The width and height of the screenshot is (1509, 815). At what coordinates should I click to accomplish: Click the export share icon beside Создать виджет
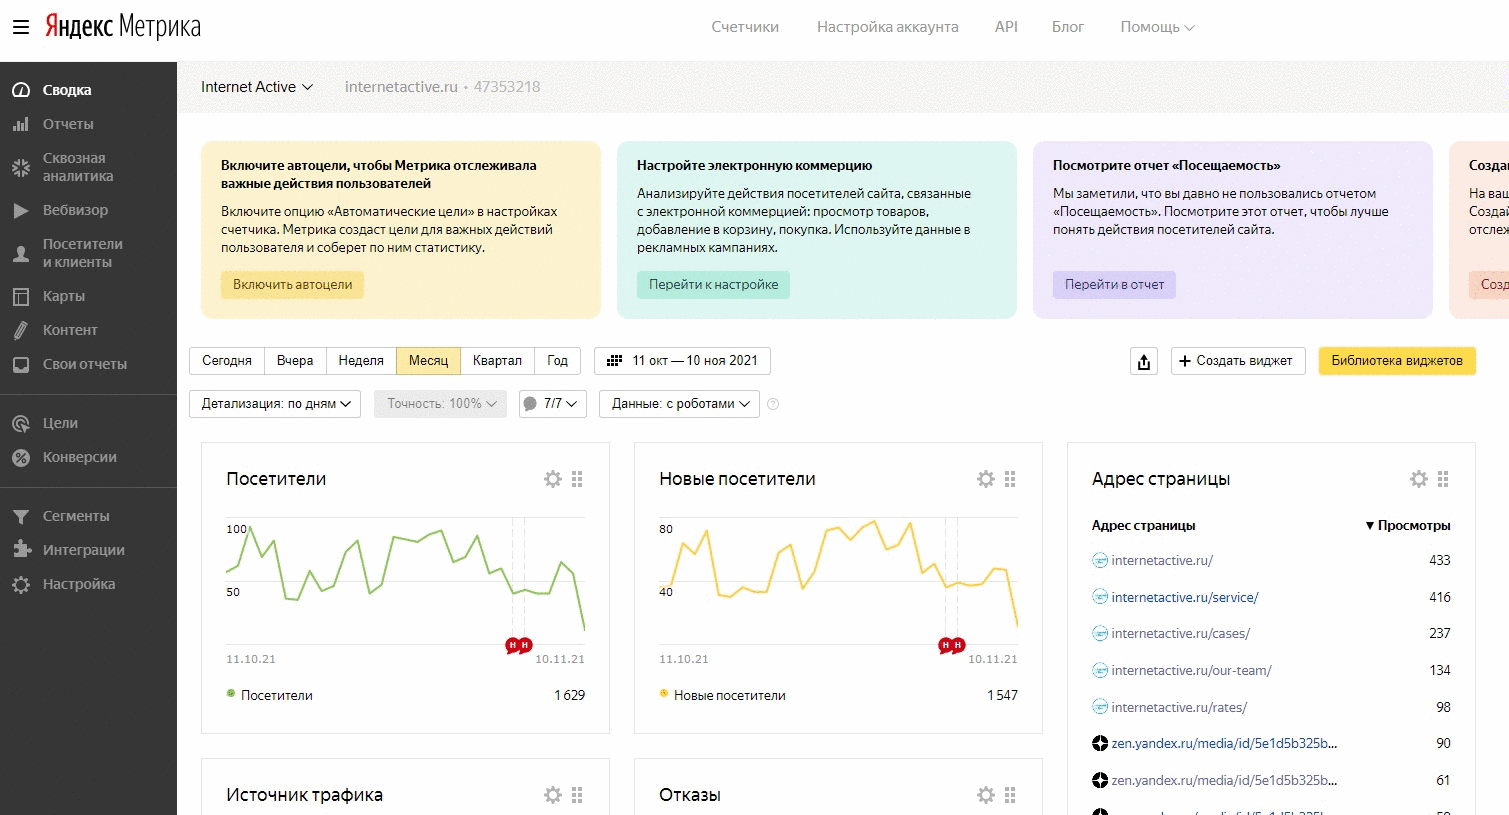(1144, 361)
